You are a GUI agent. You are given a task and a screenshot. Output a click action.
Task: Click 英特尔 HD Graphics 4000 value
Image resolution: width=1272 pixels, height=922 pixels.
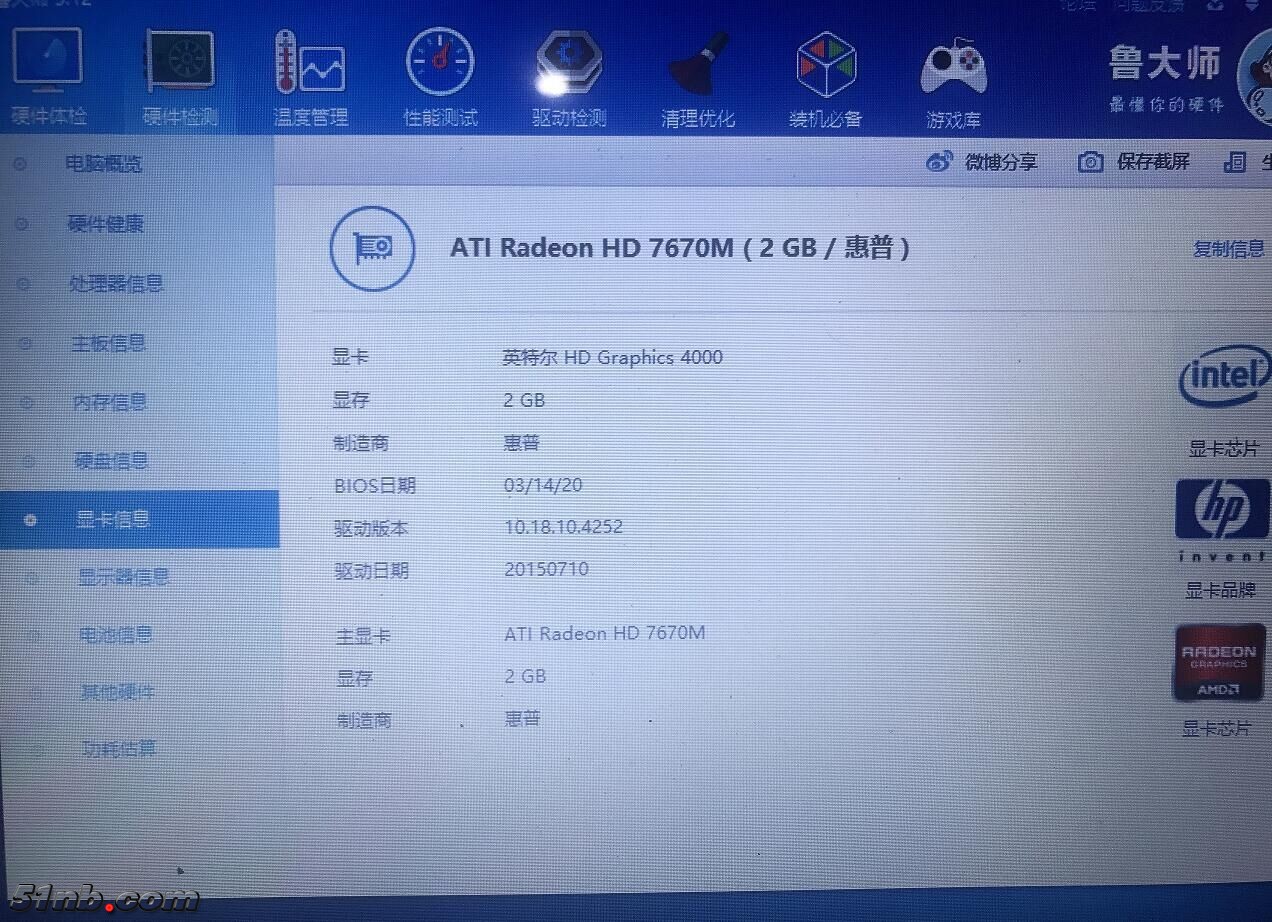612,357
